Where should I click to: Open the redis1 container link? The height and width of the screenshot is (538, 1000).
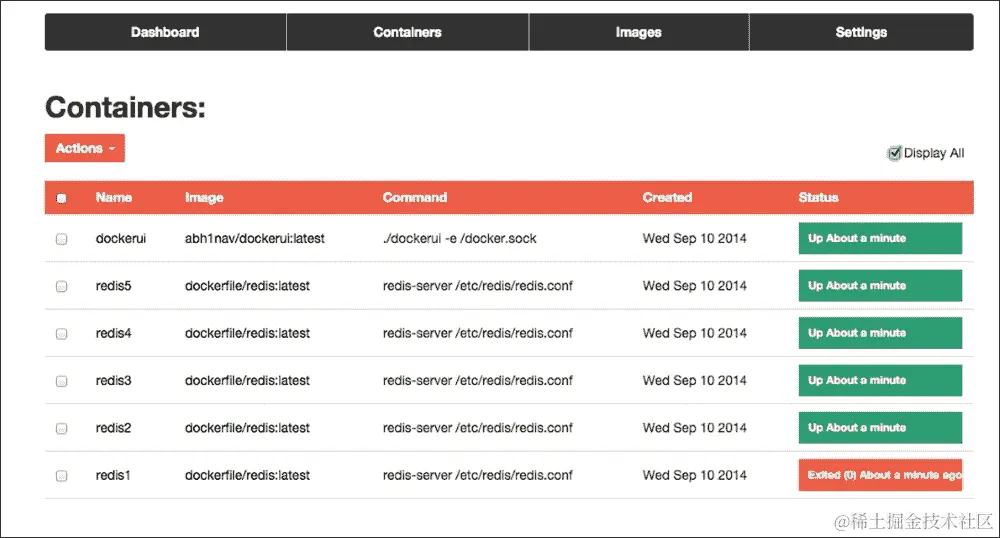[x=113, y=475]
